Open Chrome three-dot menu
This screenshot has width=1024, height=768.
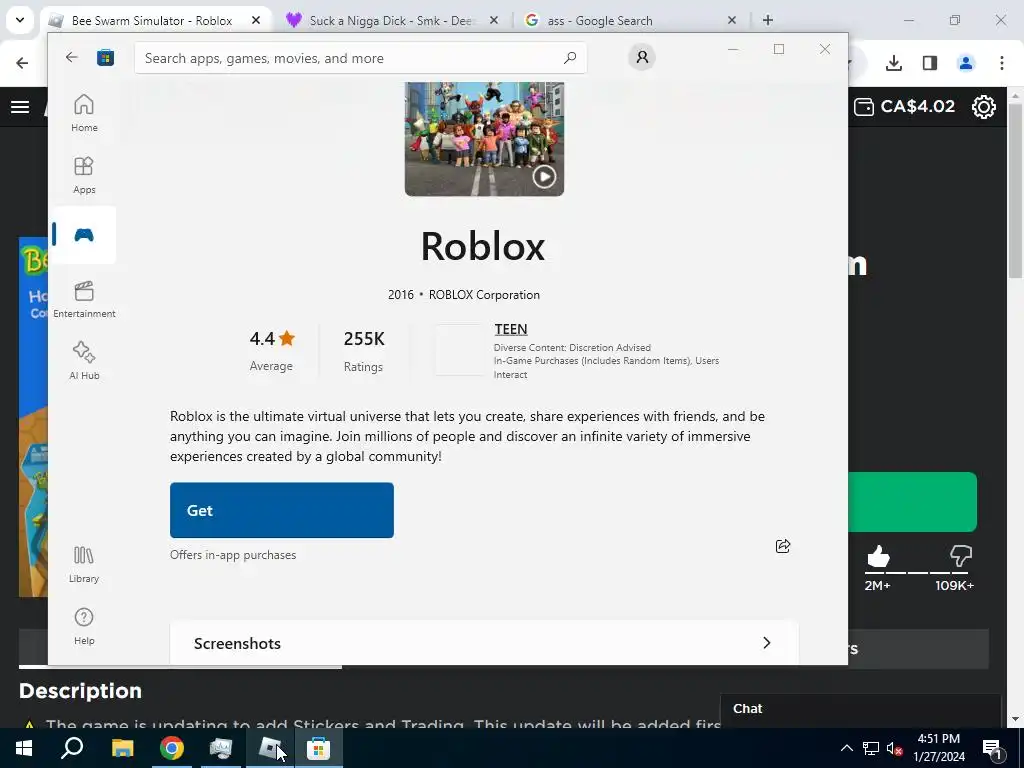coord(1002,63)
